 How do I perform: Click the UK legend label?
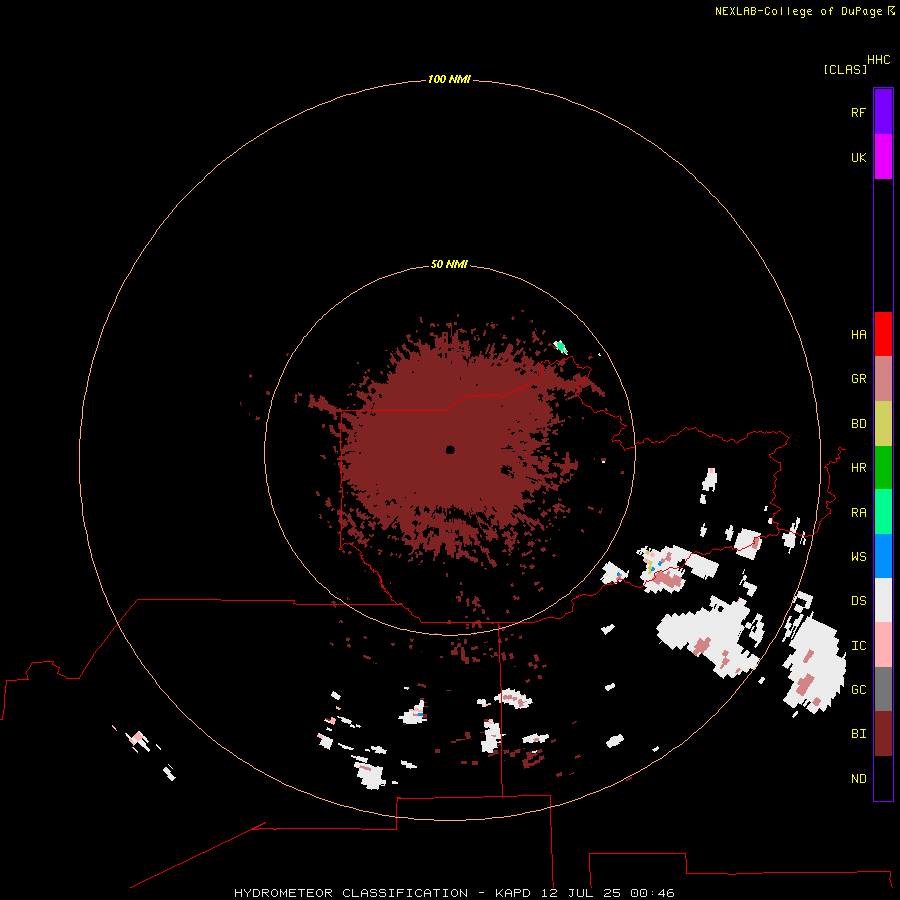point(858,157)
